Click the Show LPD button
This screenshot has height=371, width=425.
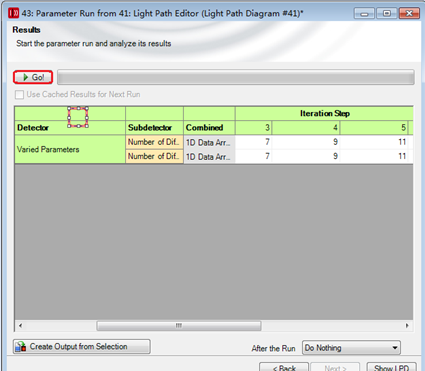point(391,367)
